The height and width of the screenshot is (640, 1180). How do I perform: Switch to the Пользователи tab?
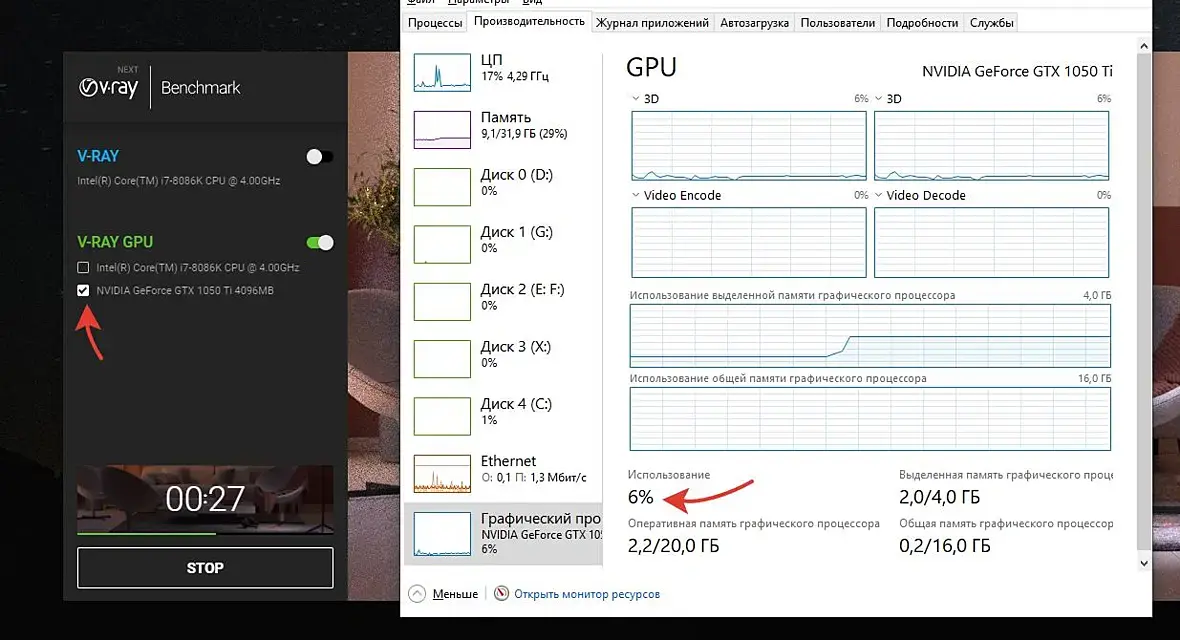point(838,23)
